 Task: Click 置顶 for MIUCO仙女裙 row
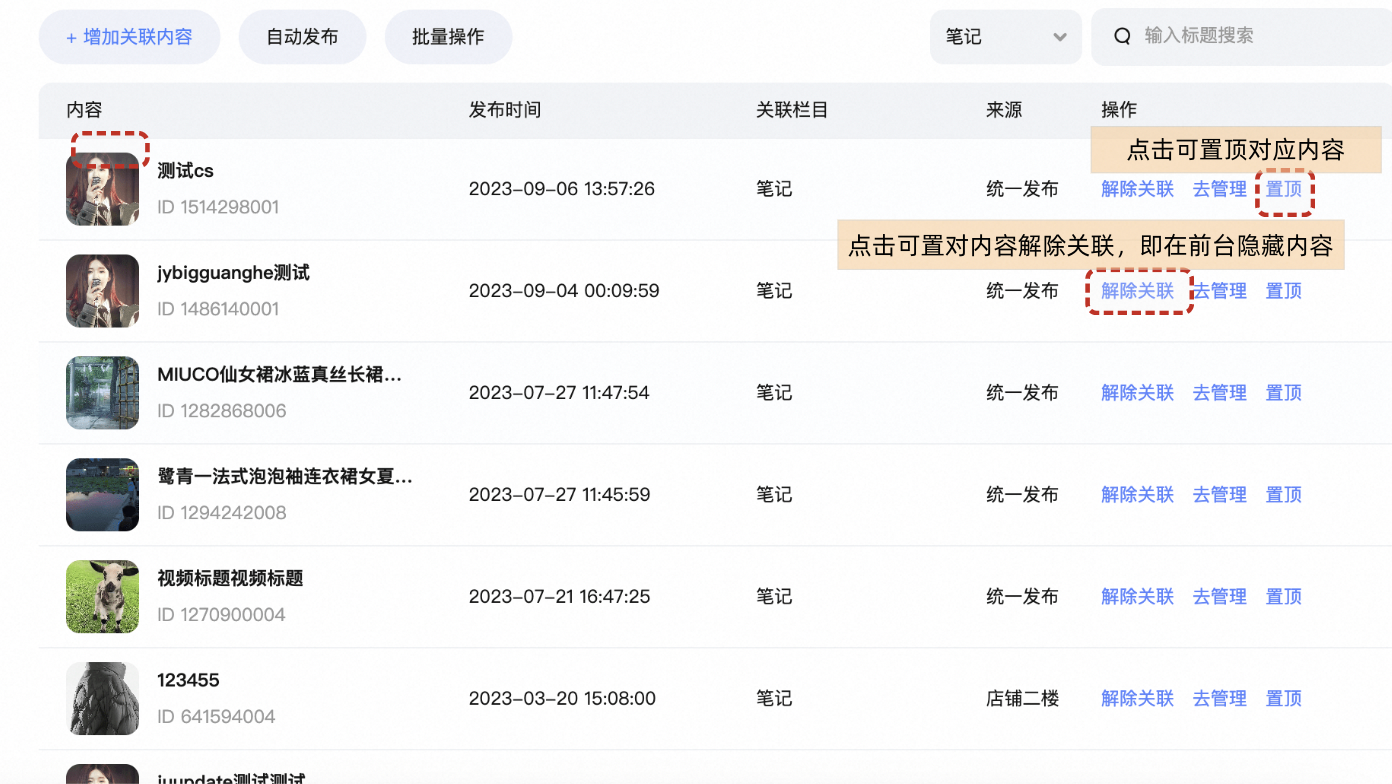coord(1284,393)
